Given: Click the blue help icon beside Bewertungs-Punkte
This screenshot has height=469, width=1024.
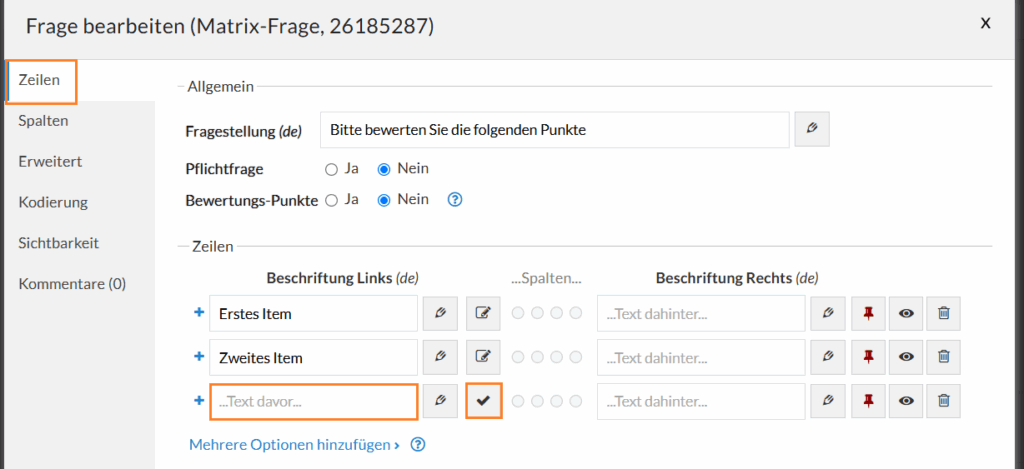Looking at the screenshot, I should coord(455,200).
